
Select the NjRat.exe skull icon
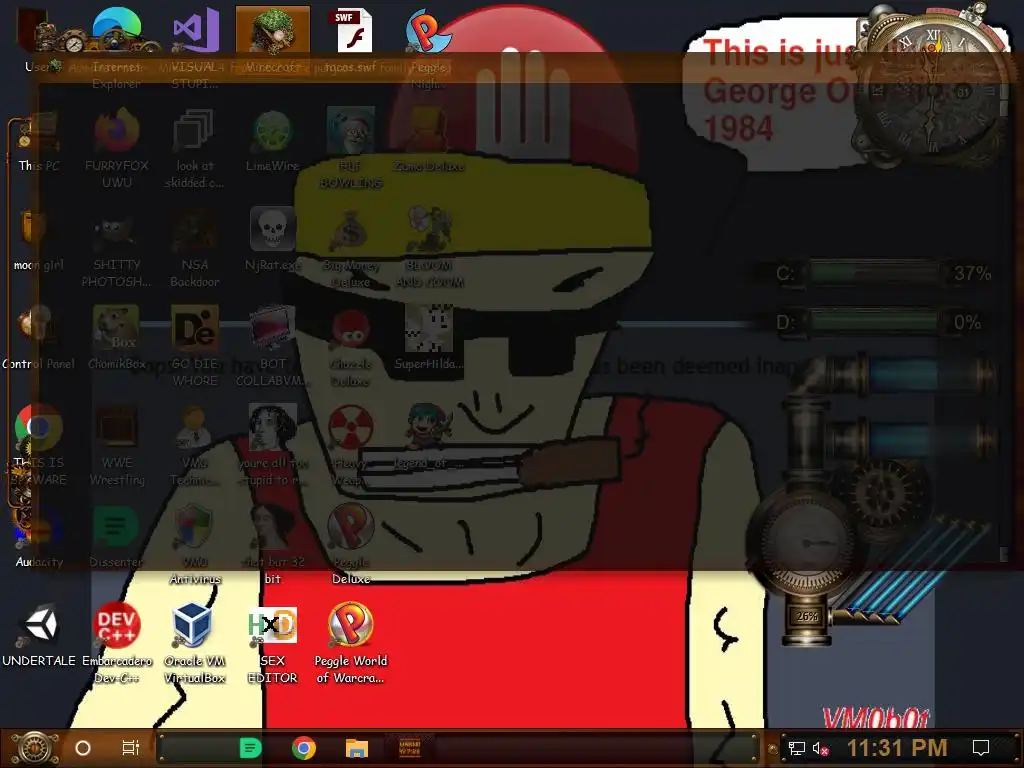click(x=273, y=239)
